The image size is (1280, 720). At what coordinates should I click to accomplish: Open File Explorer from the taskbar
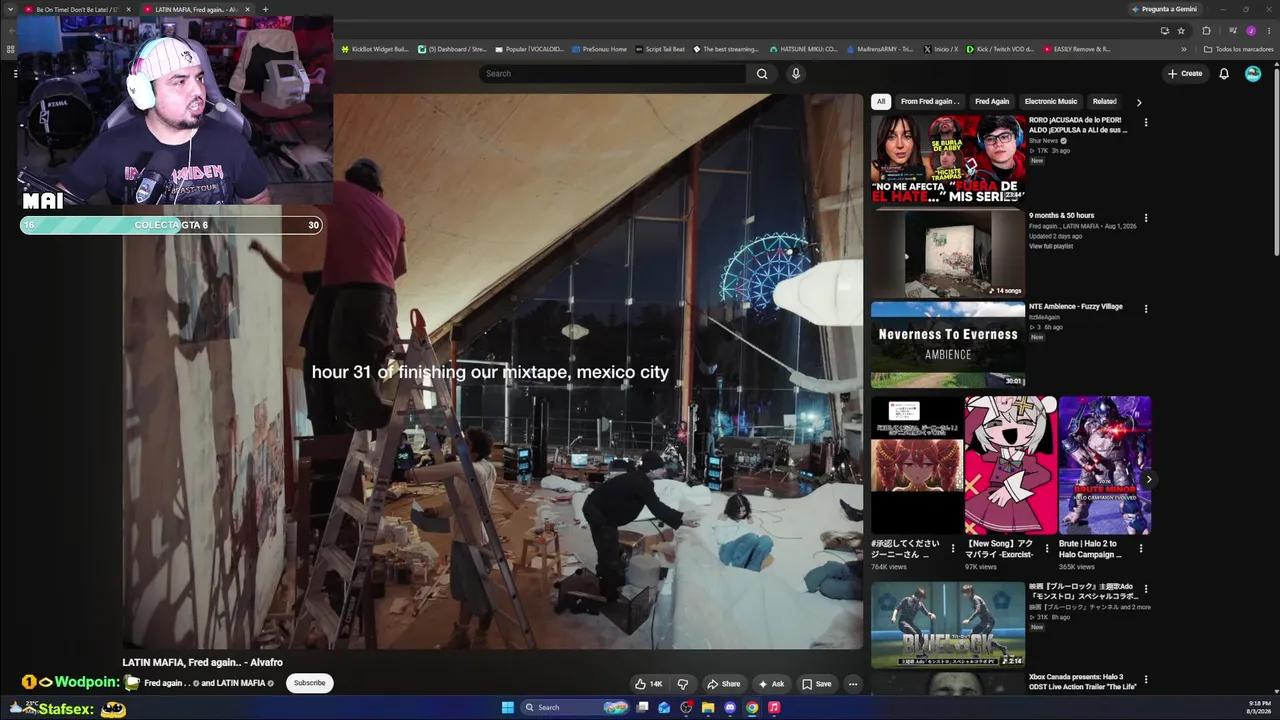(708, 707)
